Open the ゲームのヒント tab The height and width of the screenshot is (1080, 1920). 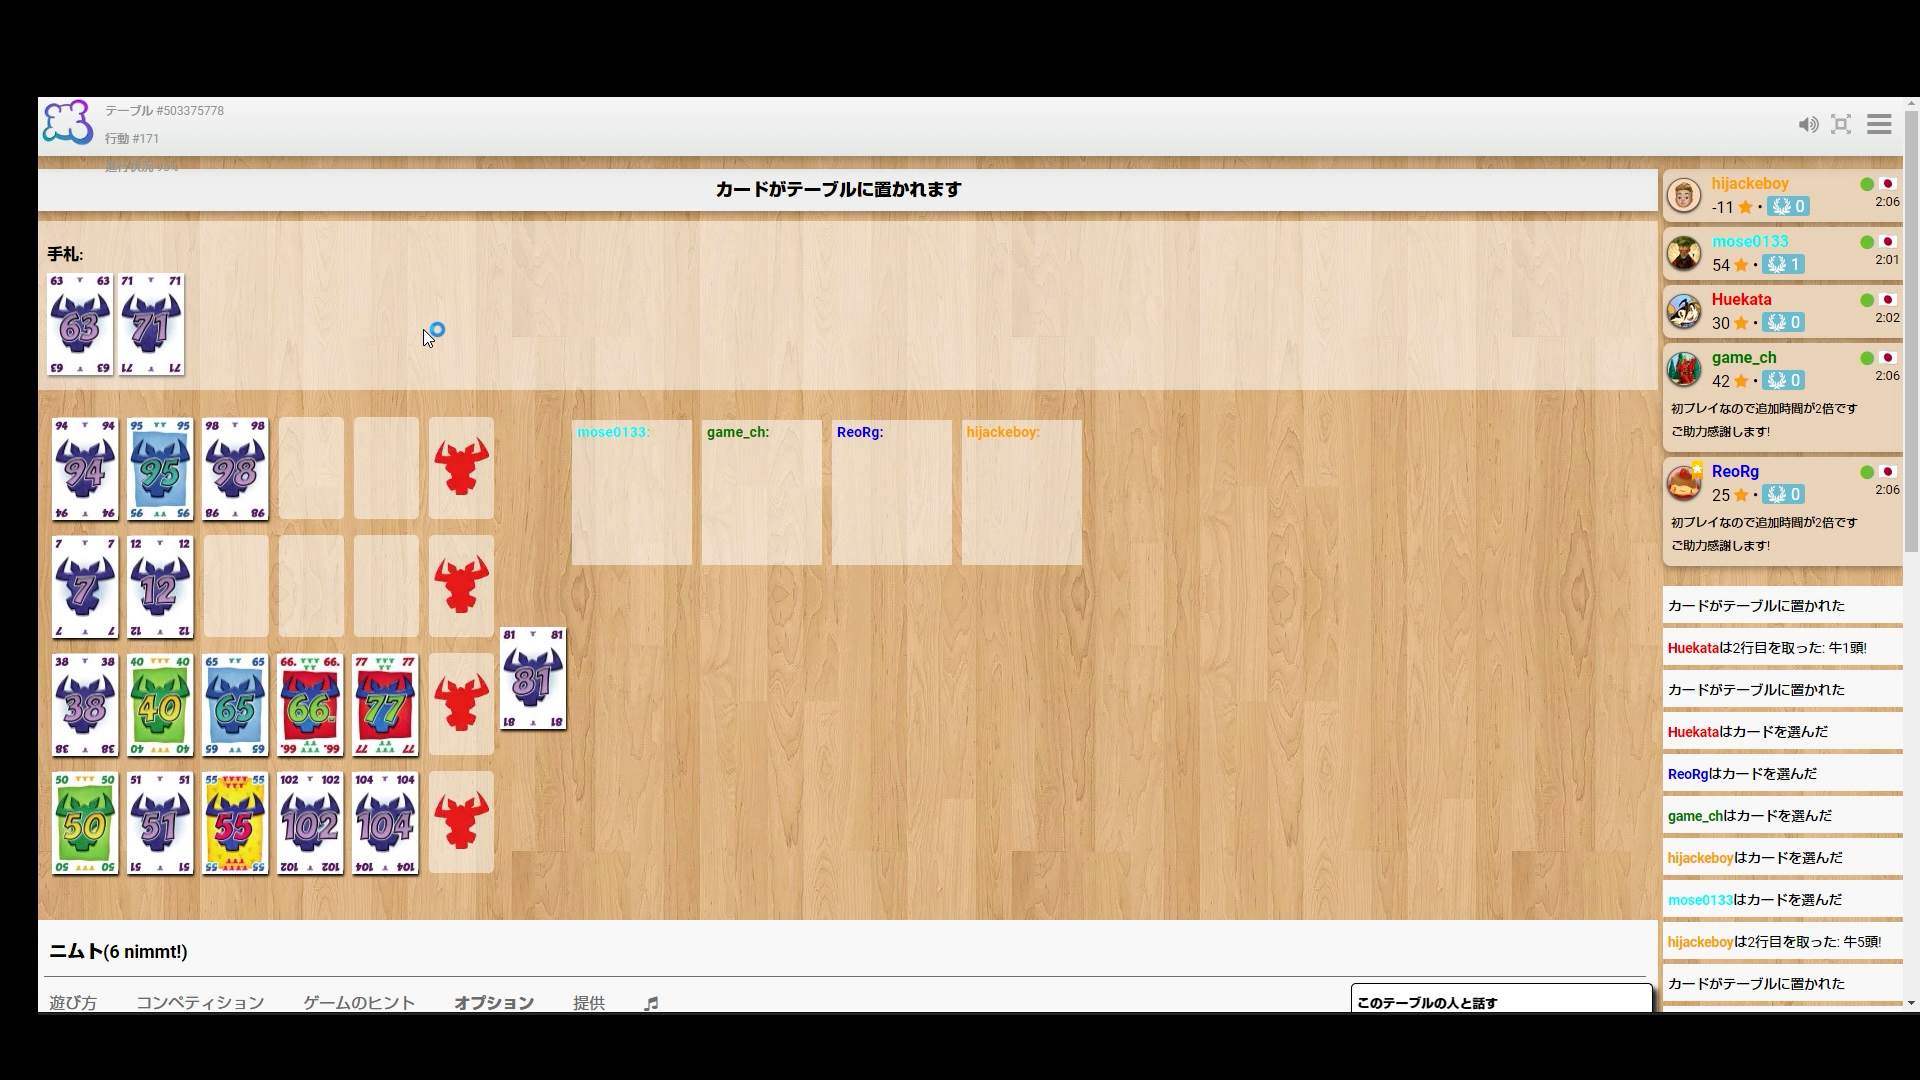[359, 1002]
